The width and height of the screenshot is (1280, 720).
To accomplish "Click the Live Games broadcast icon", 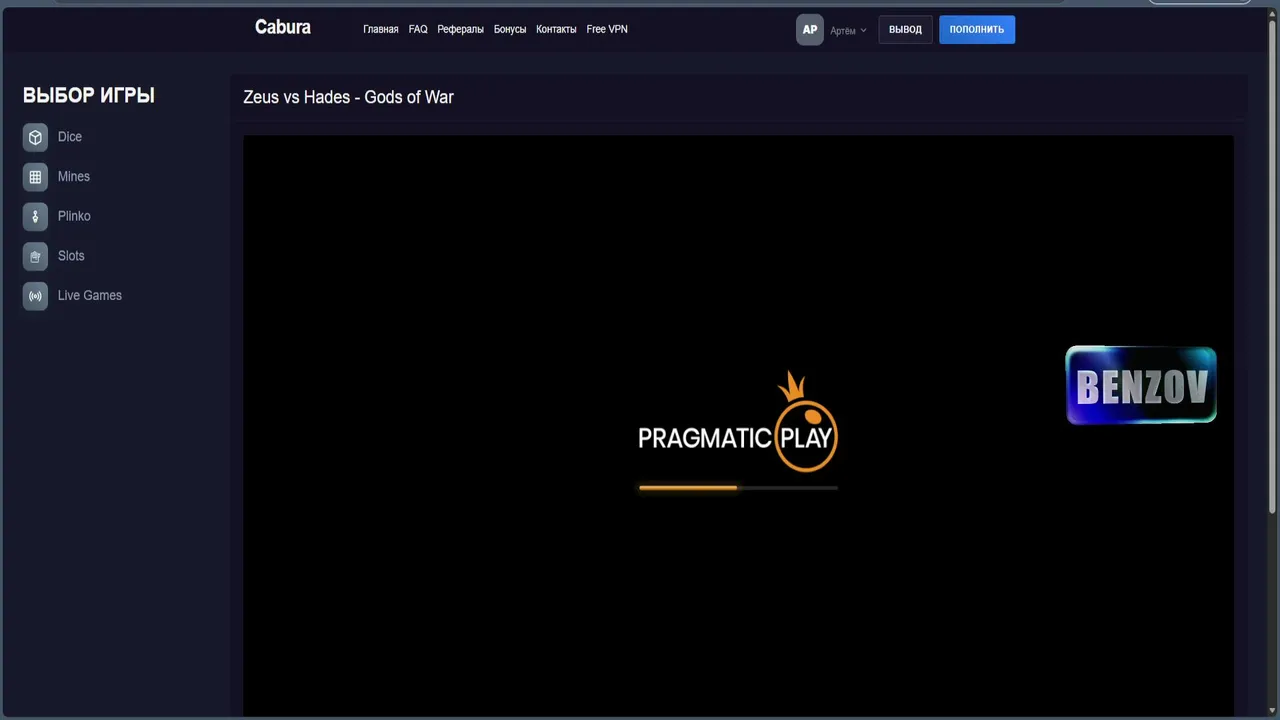I will click(35, 296).
